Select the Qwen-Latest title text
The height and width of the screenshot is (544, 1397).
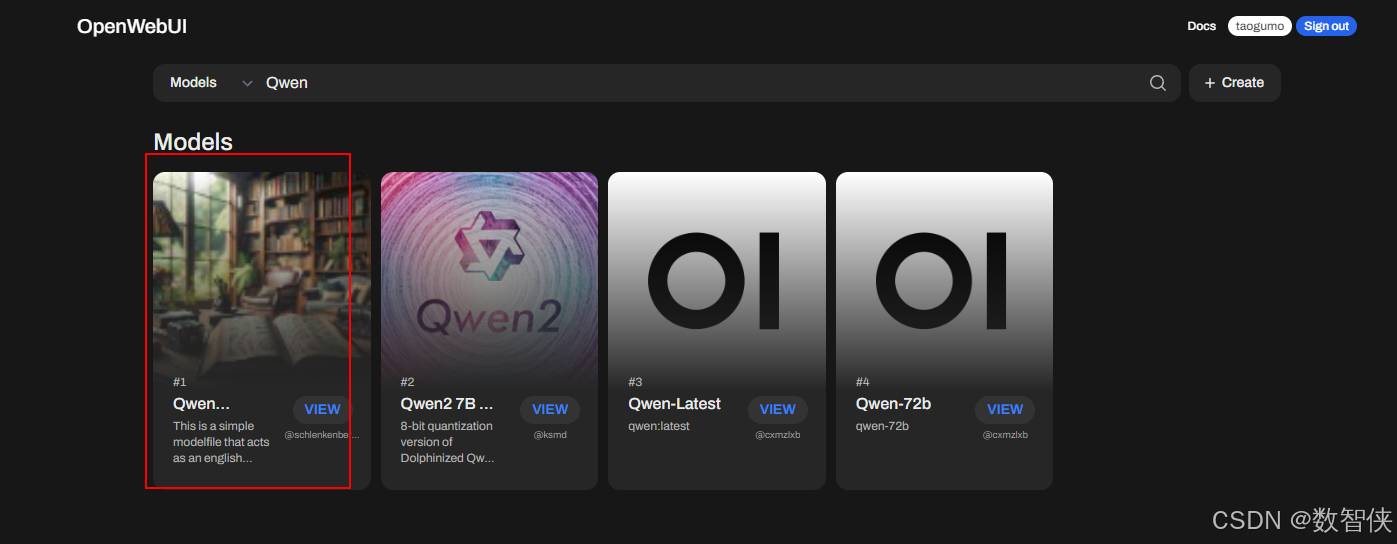(674, 404)
